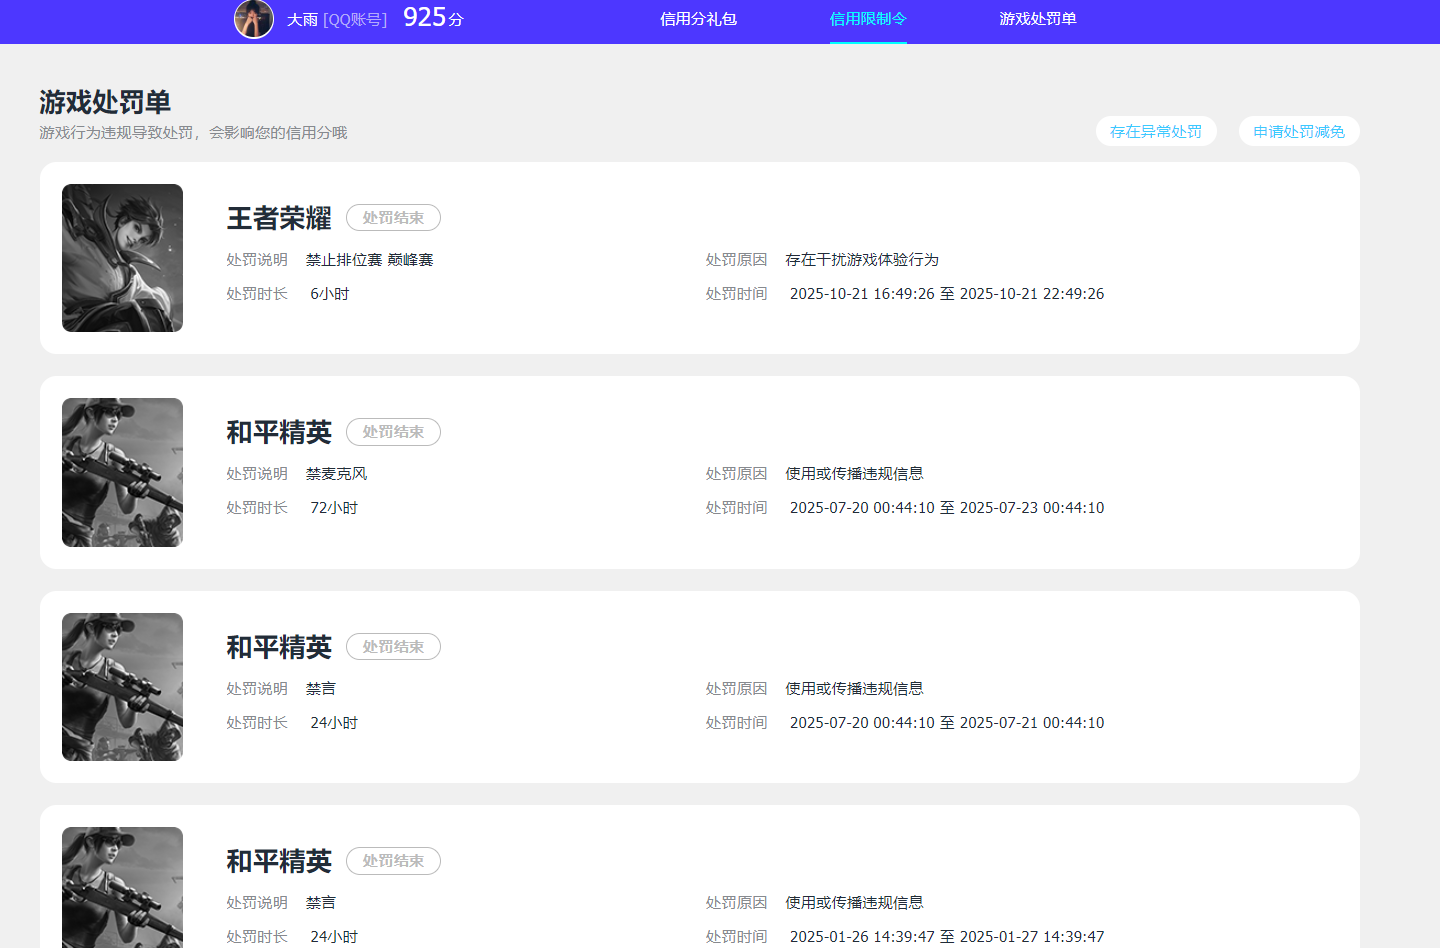Image resolution: width=1440 pixels, height=948 pixels.
Task: Switch to the 信用限制令 tab
Action: tap(868, 19)
